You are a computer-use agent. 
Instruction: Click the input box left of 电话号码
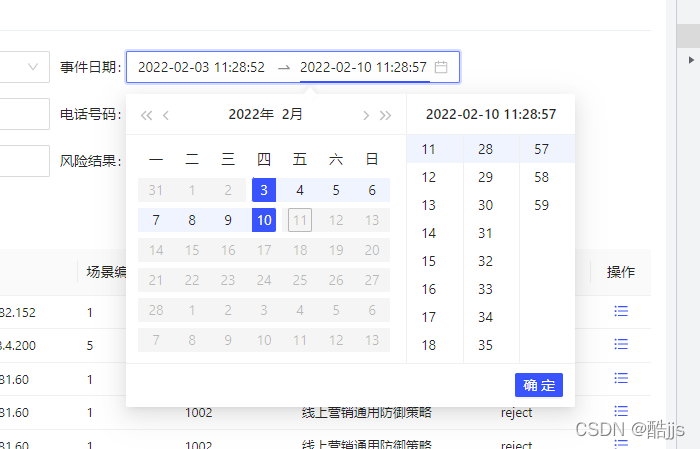coord(24,114)
